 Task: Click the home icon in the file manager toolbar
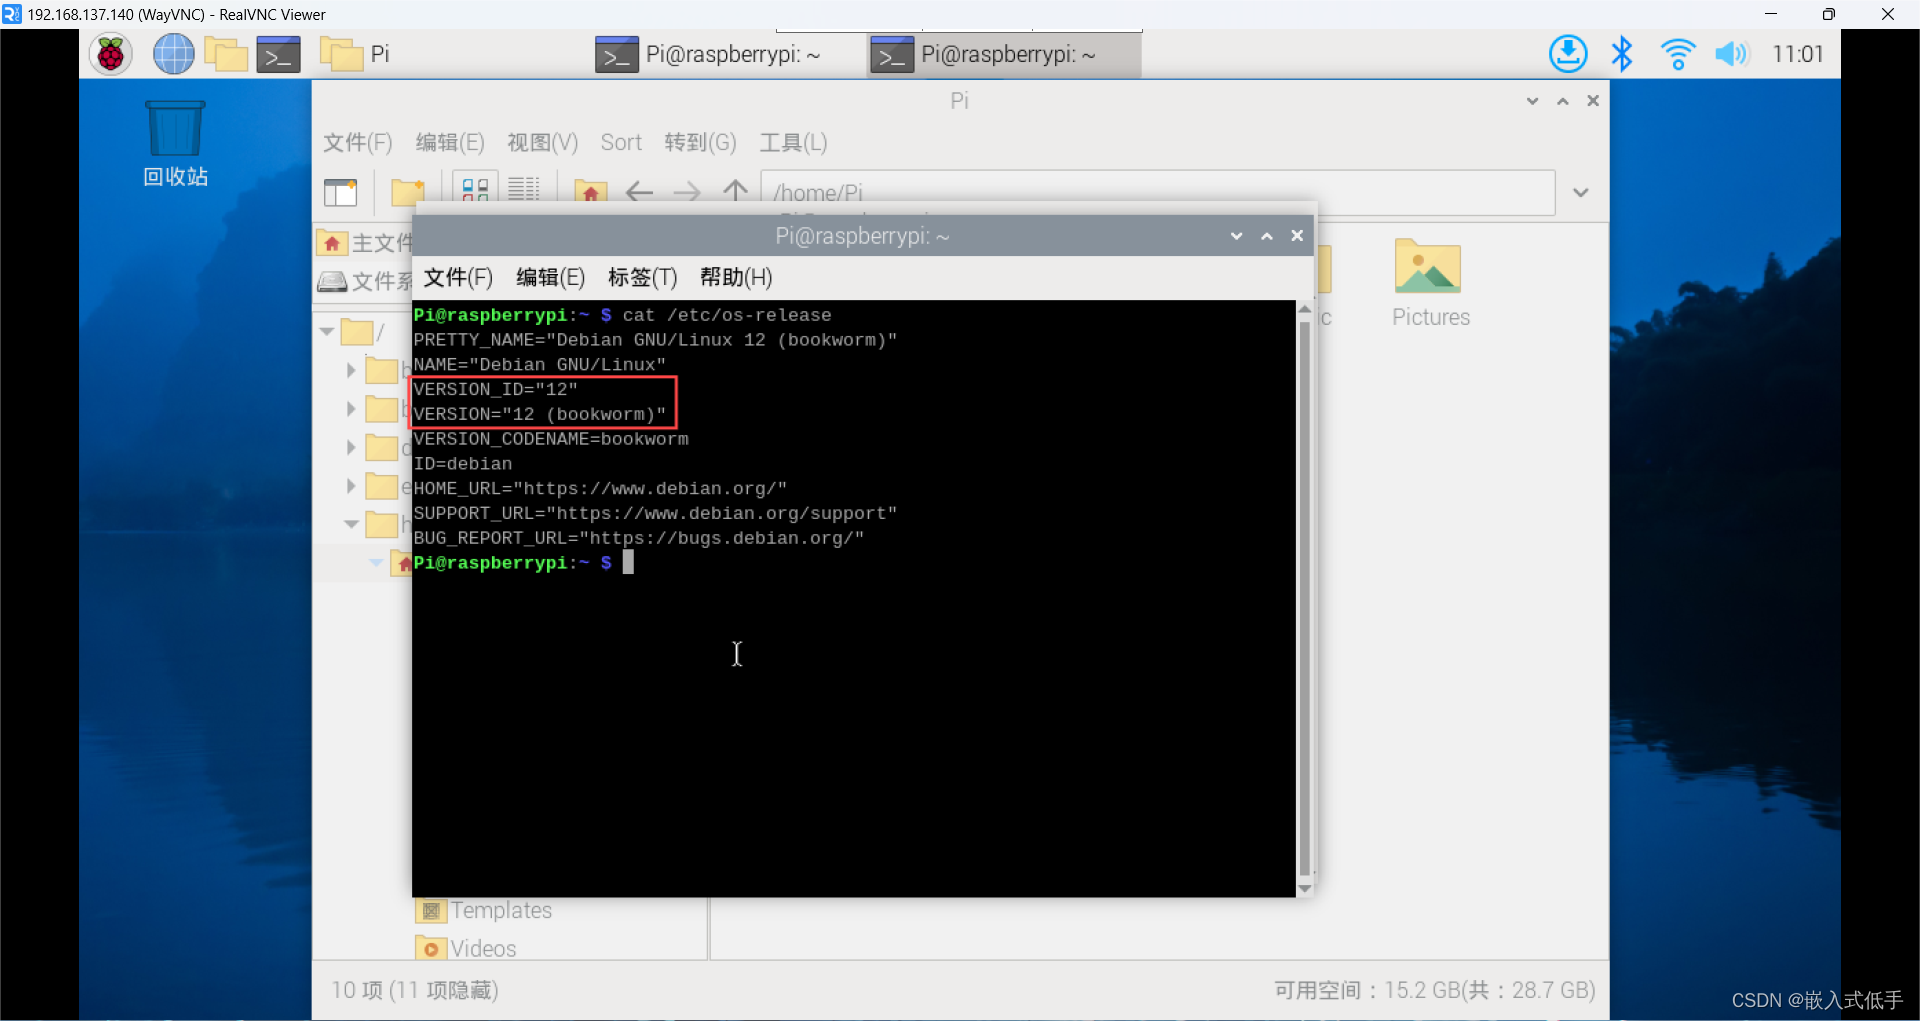click(x=592, y=190)
